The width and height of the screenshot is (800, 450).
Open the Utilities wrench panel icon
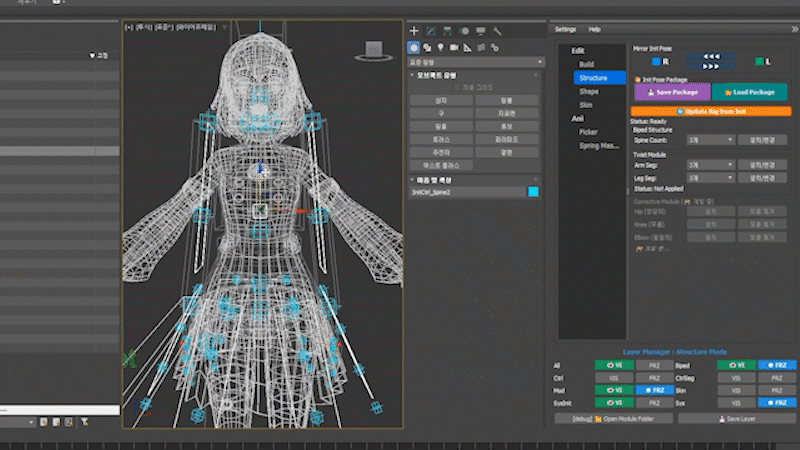pos(497,31)
